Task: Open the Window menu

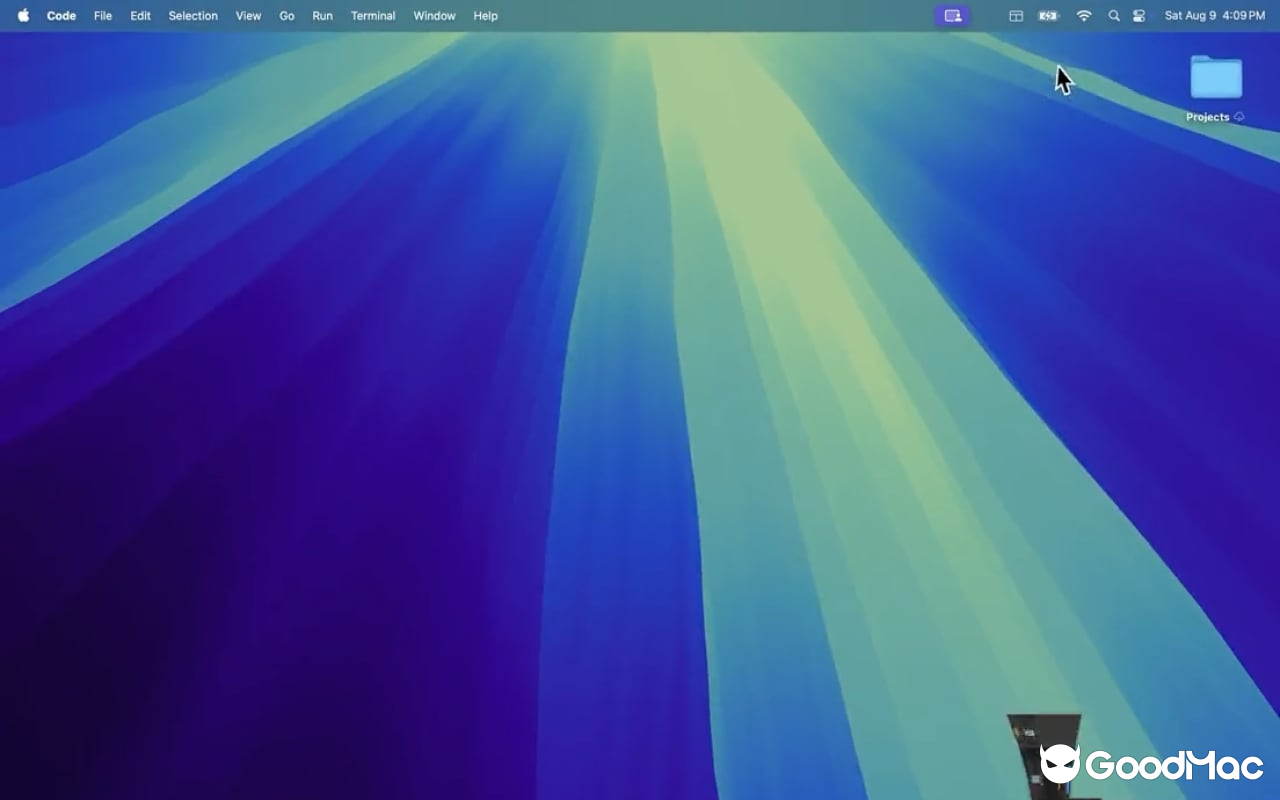Action: pyautogui.click(x=433, y=15)
